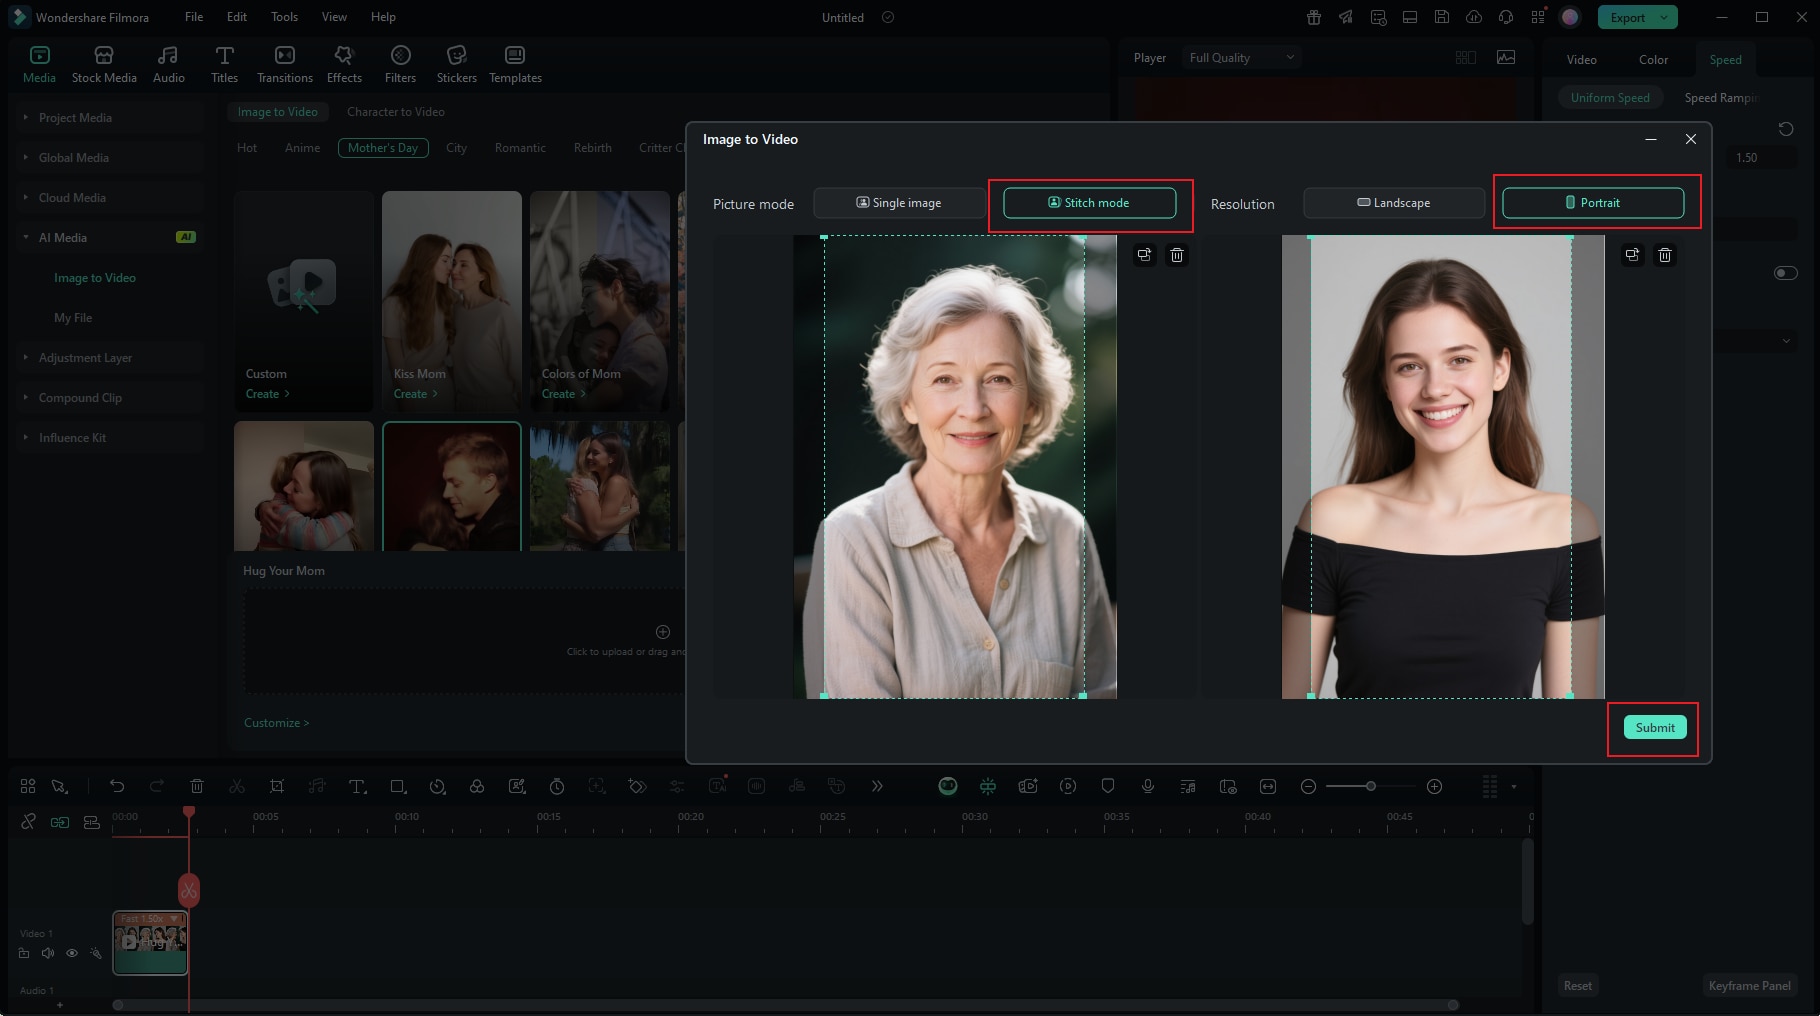This screenshot has width=1820, height=1016.
Task: Click Create under Kiss Mom template
Action: point(415,394)
